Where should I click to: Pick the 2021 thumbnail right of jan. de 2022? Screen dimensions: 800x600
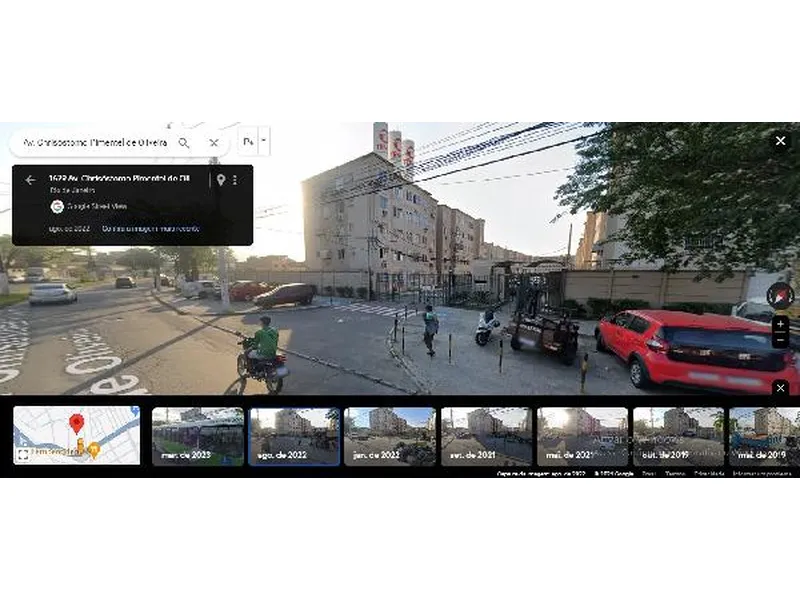pyautogui.click(x=486, y=436)
